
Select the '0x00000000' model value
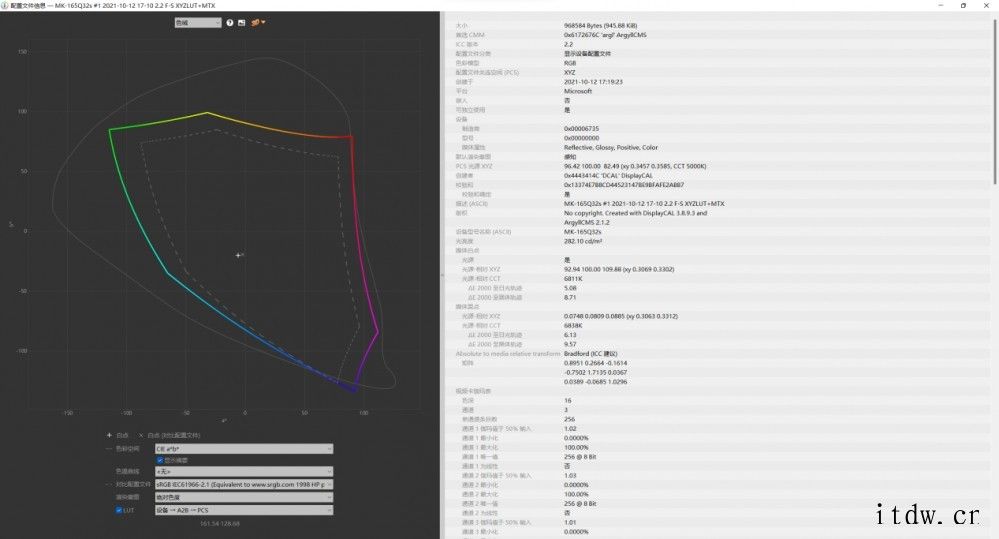click(x=581, y=138)
